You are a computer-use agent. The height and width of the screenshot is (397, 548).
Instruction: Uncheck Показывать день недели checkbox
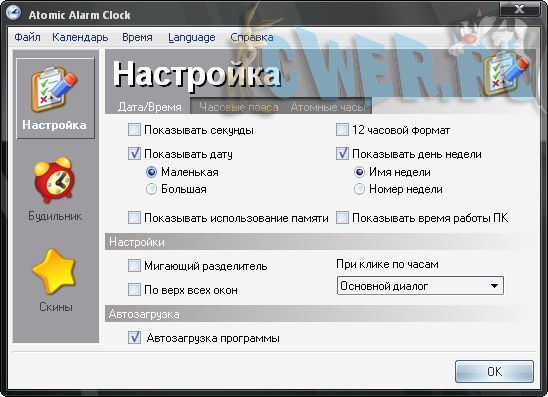point(342,154)
